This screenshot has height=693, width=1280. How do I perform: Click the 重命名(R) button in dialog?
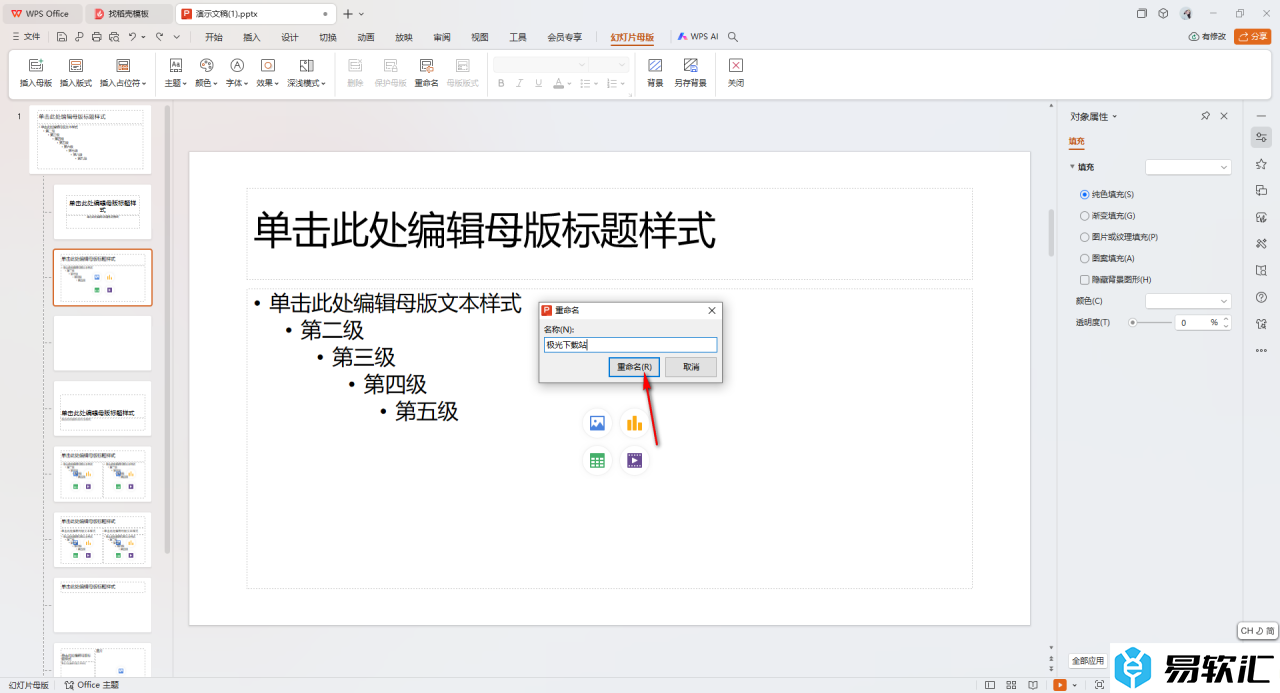coord(634,367)
